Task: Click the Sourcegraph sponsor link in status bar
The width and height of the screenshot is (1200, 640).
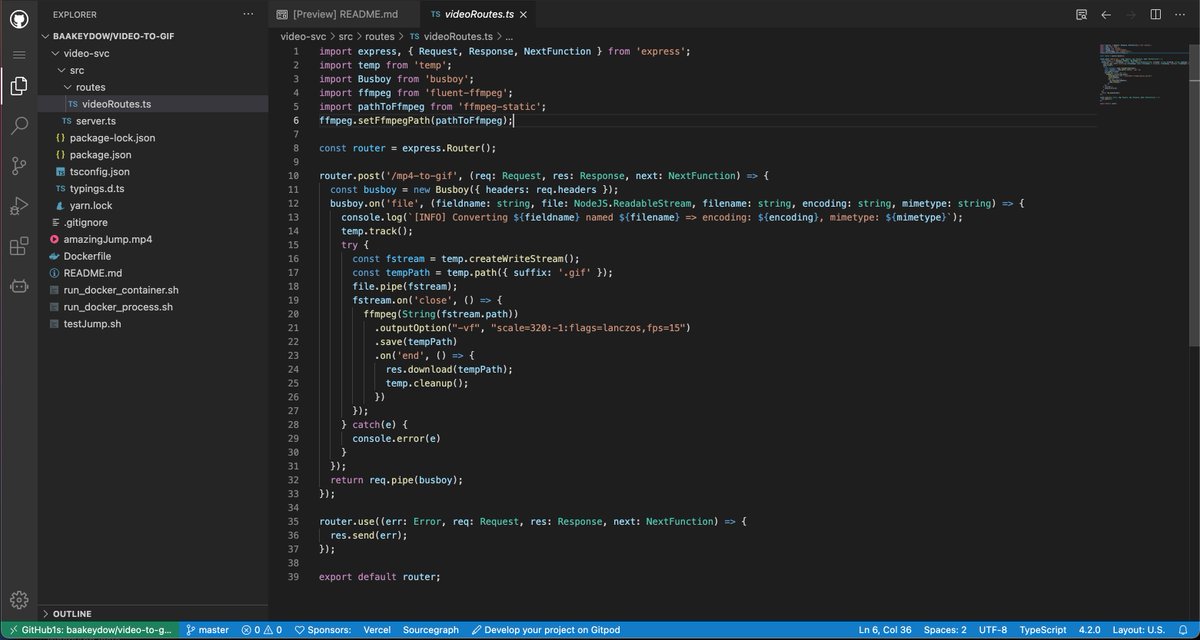Action: 431,630
